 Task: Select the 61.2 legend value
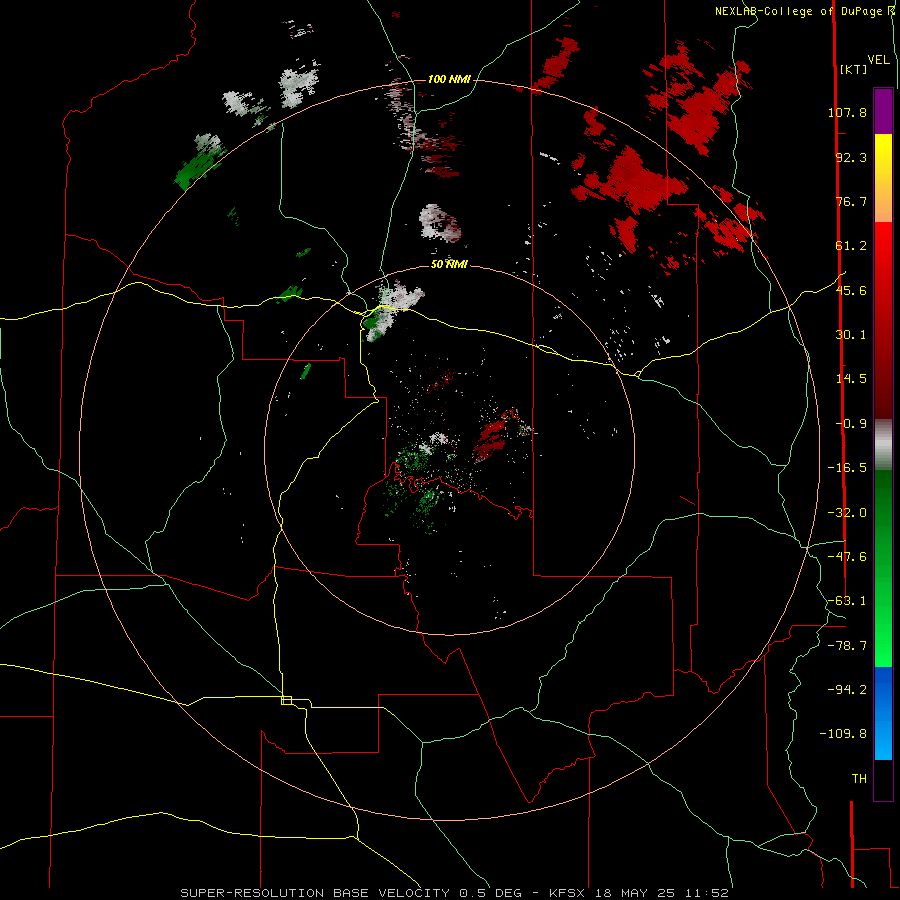[851, 246]
